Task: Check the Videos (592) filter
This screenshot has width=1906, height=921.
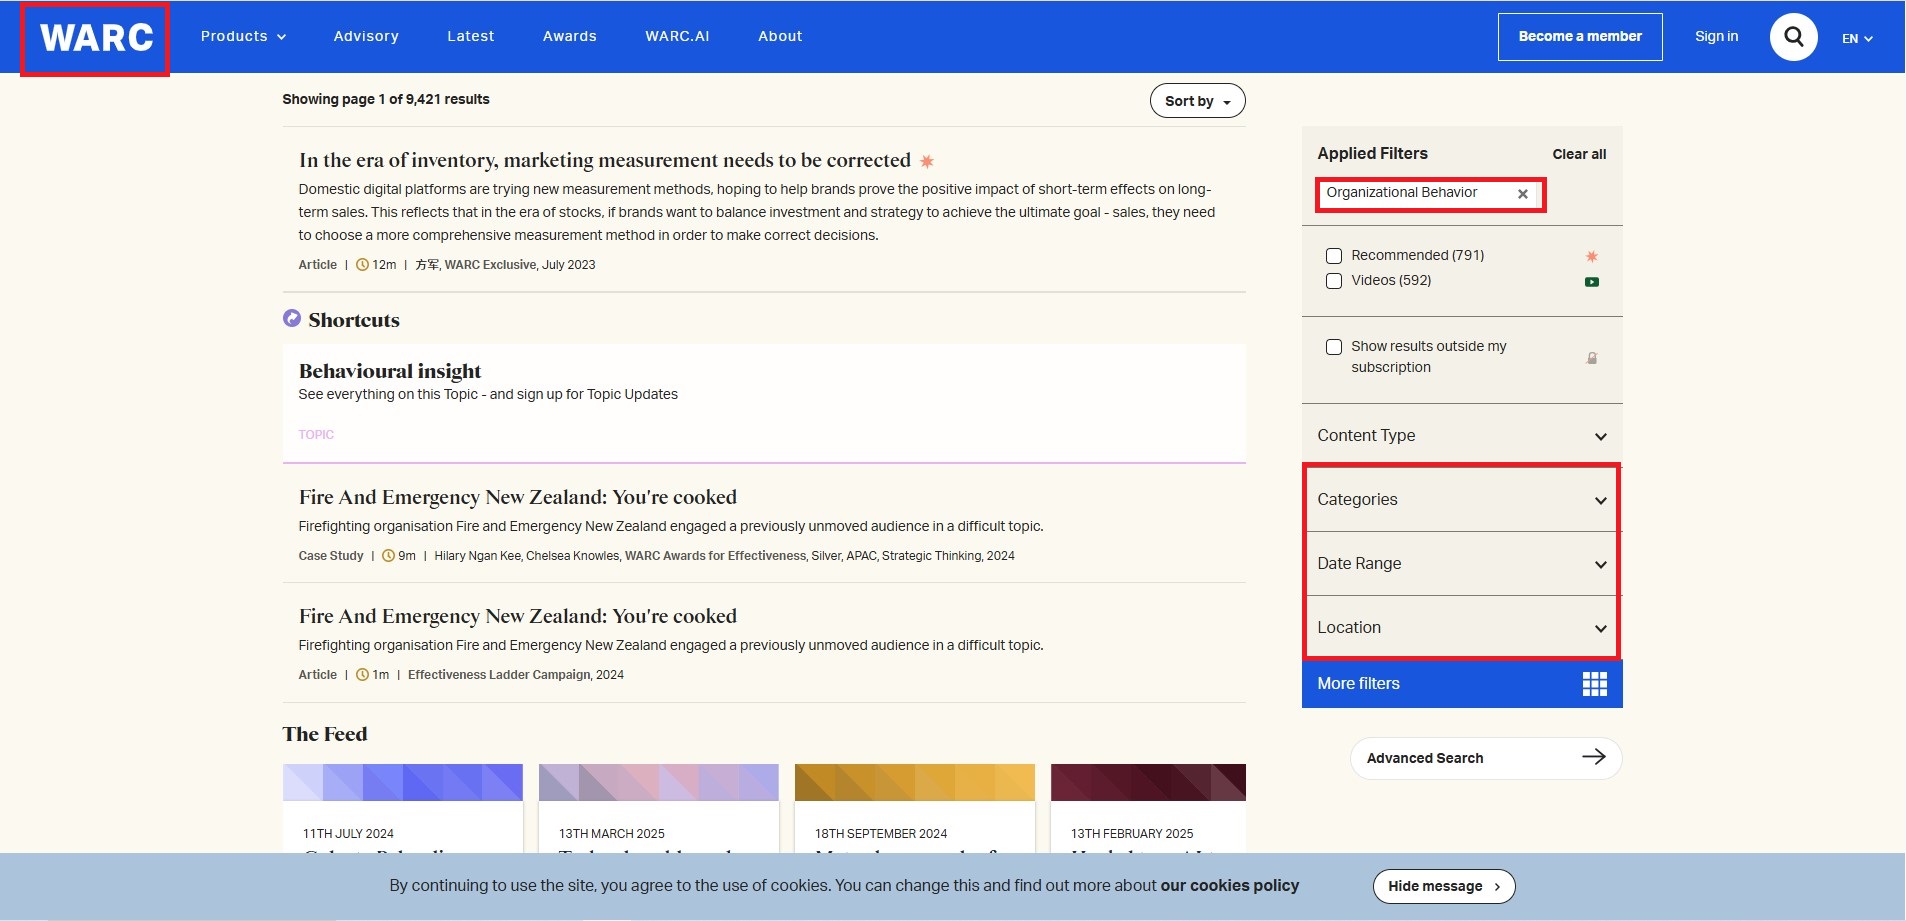Action: click(1334, 281)
